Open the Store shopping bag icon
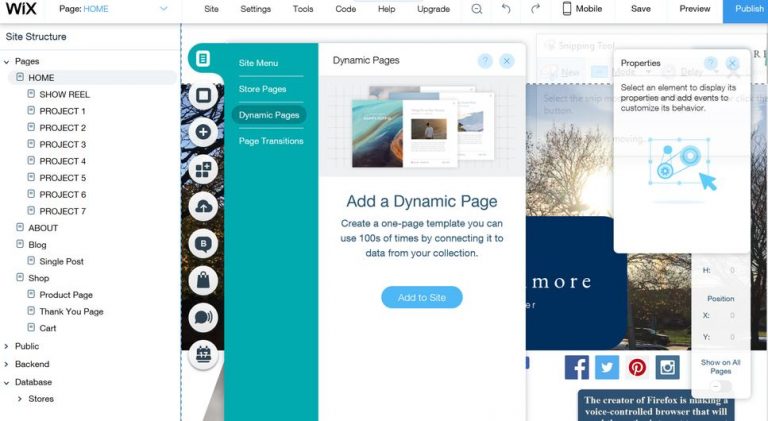768x421 pixels. coord(203,281)
